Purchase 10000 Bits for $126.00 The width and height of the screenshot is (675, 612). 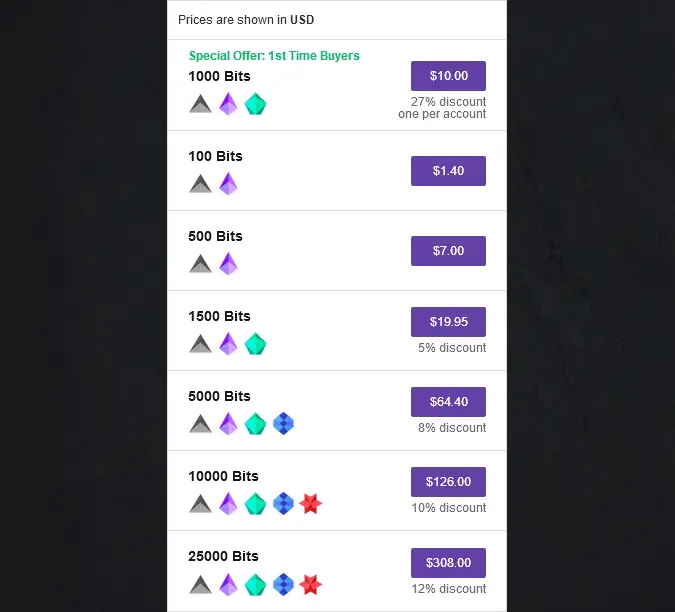click(448, 482)
